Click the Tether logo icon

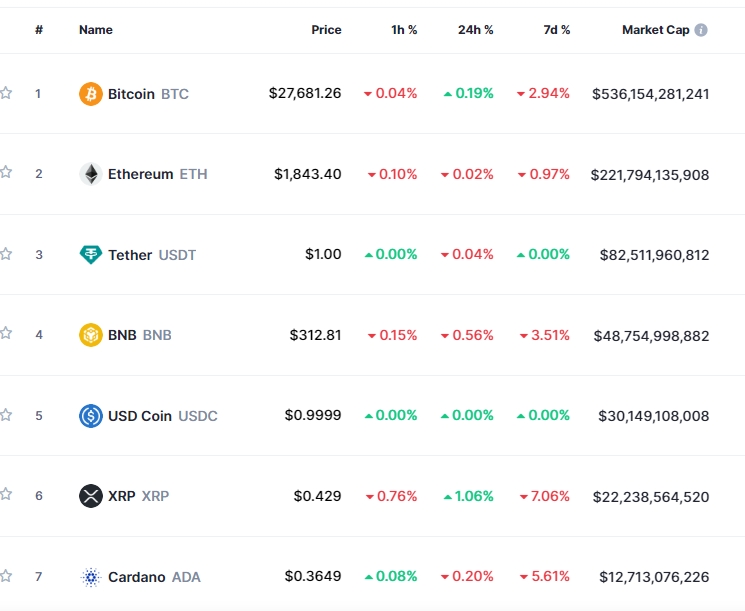[x=91, y=255]
